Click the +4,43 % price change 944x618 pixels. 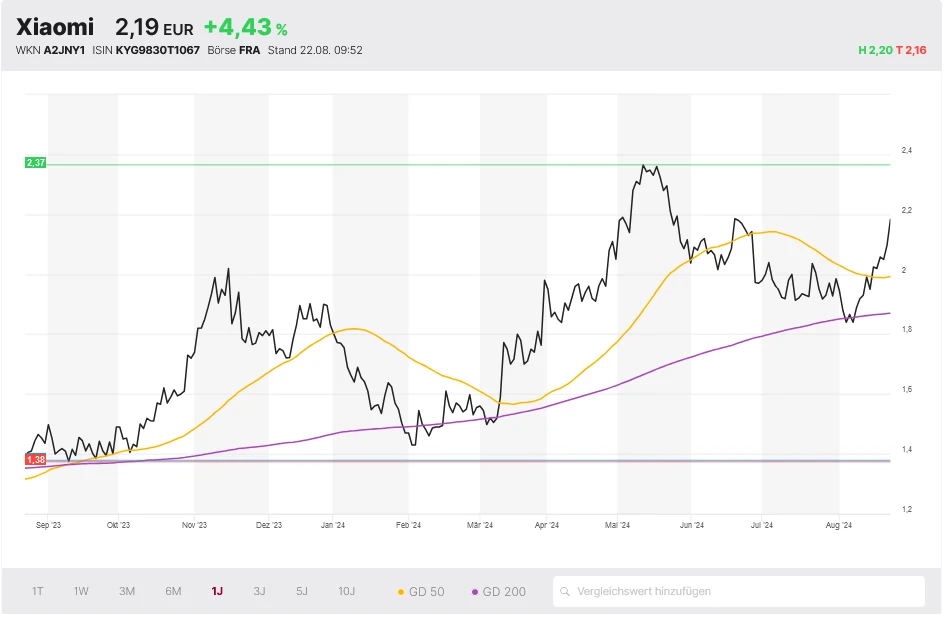point(245,28)
